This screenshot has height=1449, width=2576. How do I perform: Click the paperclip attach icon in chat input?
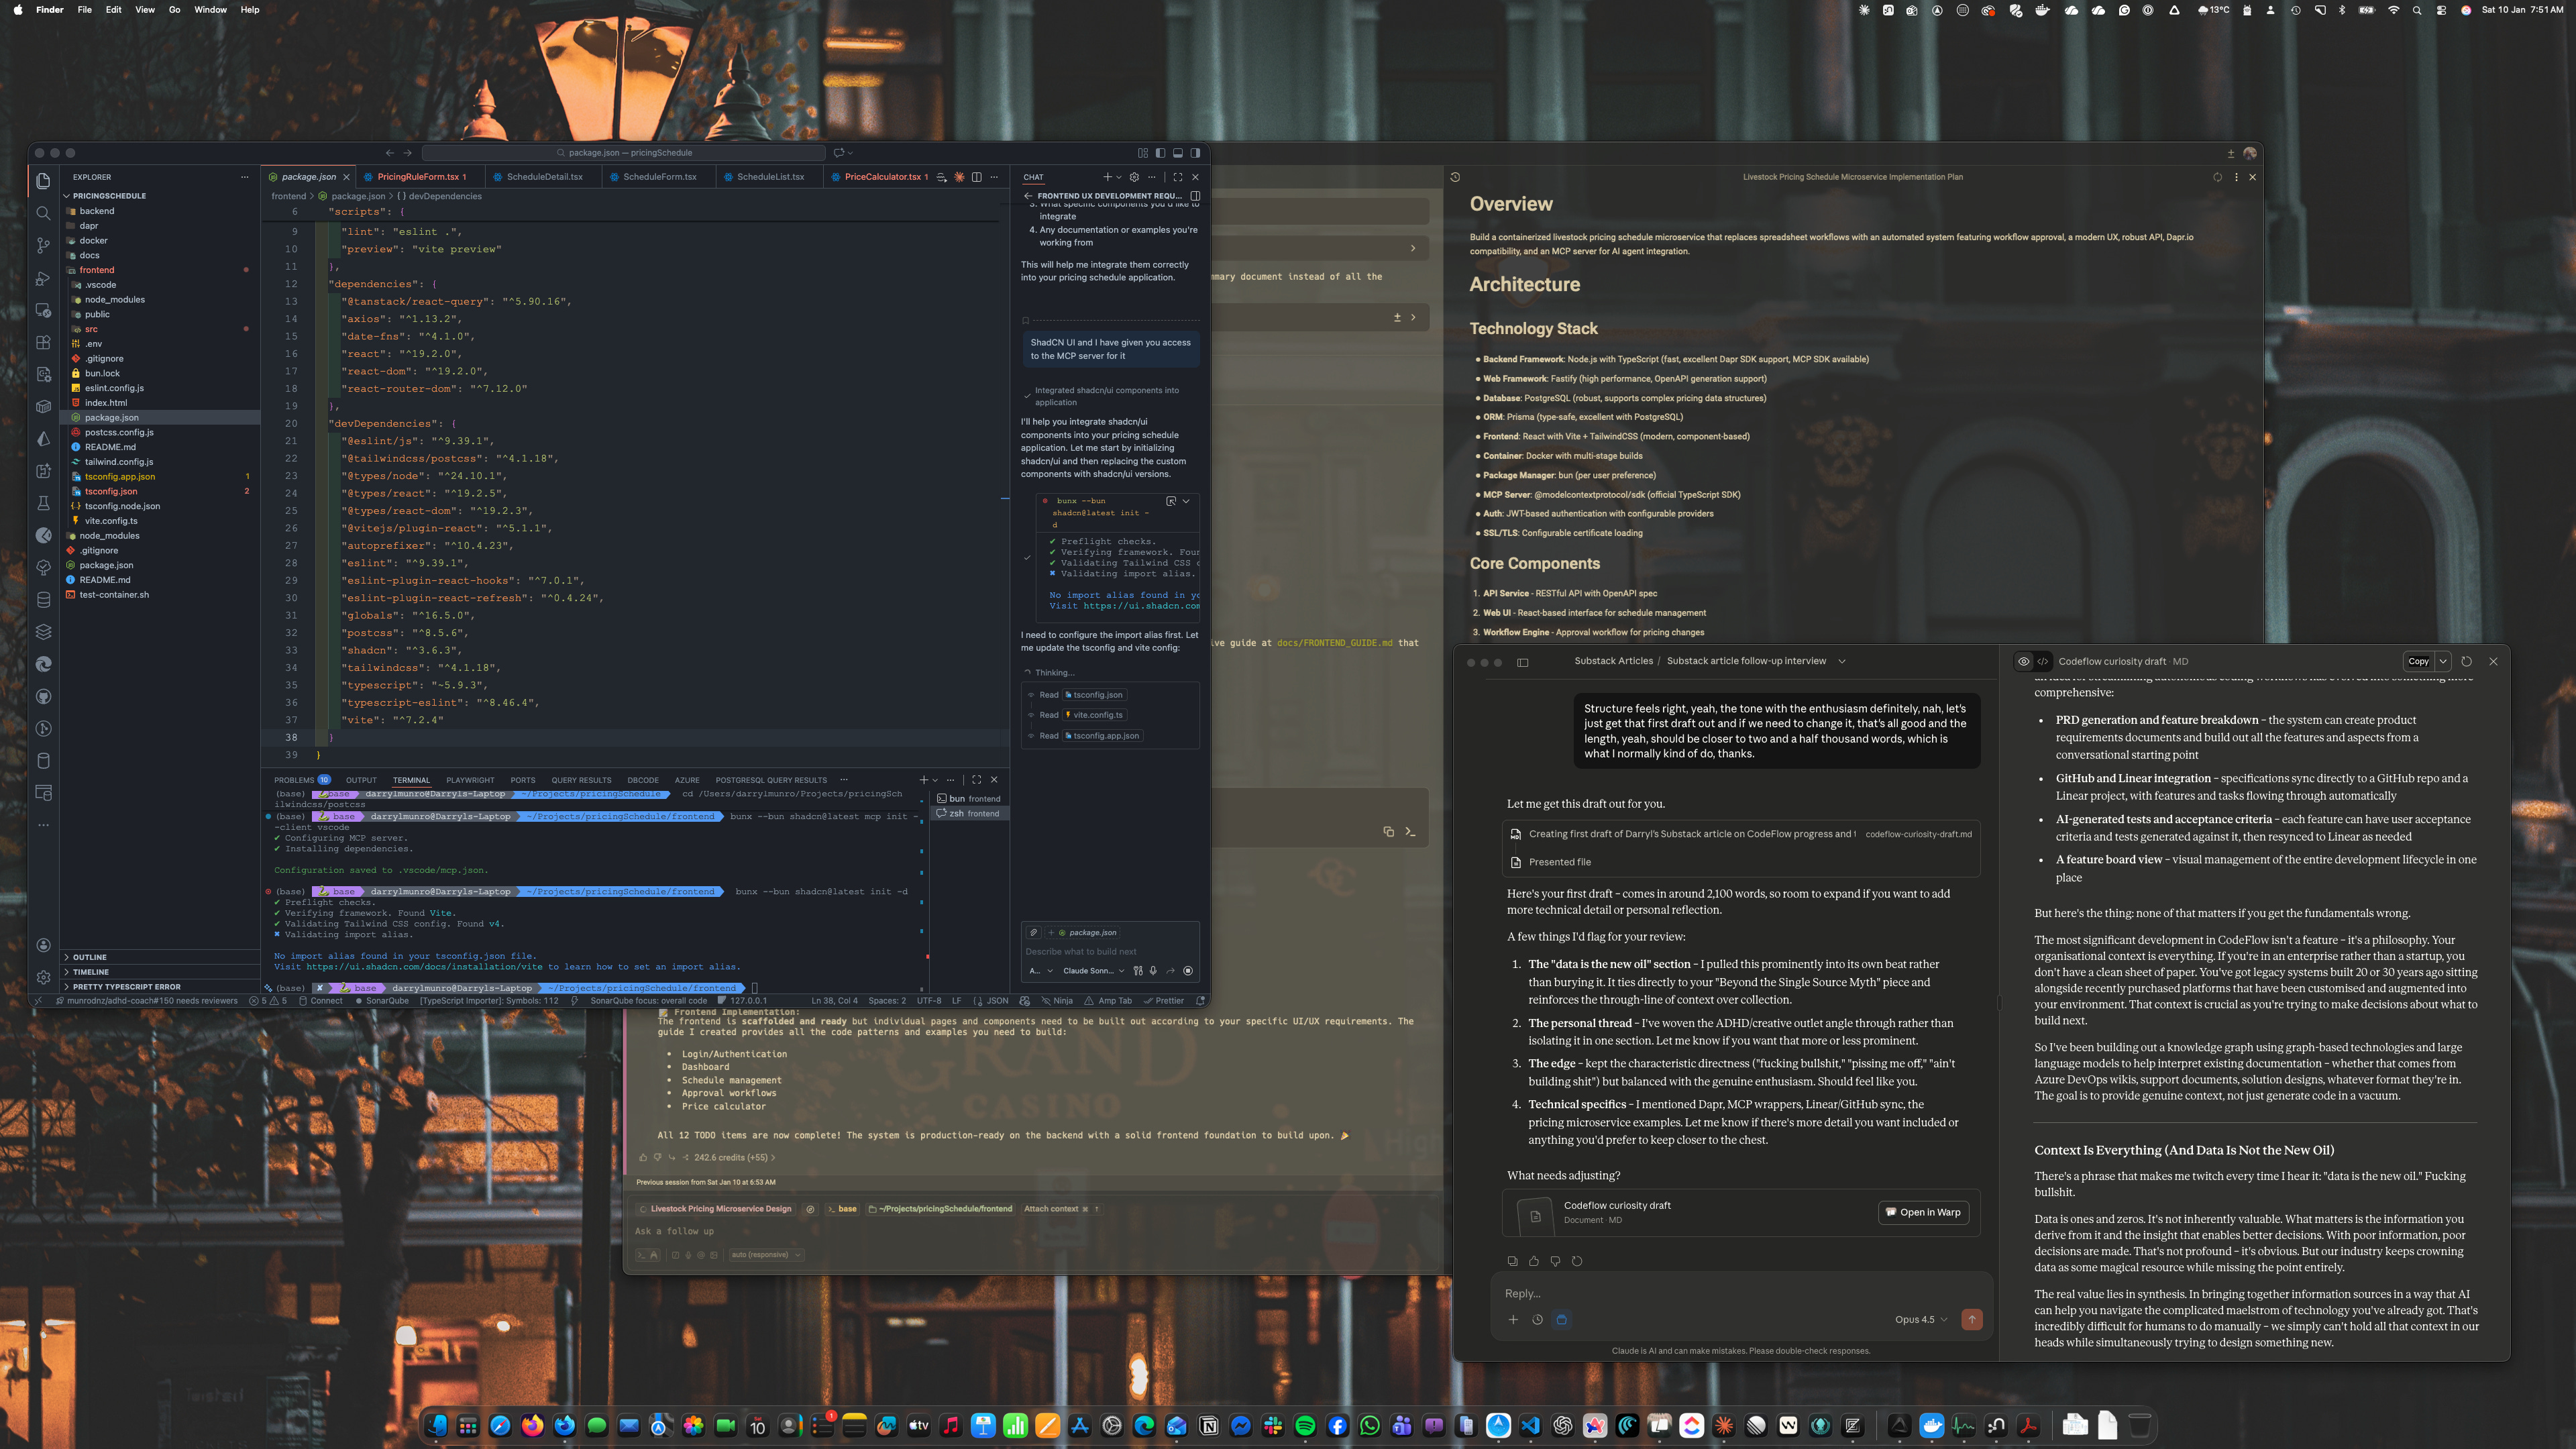(x=1034, y=932)
